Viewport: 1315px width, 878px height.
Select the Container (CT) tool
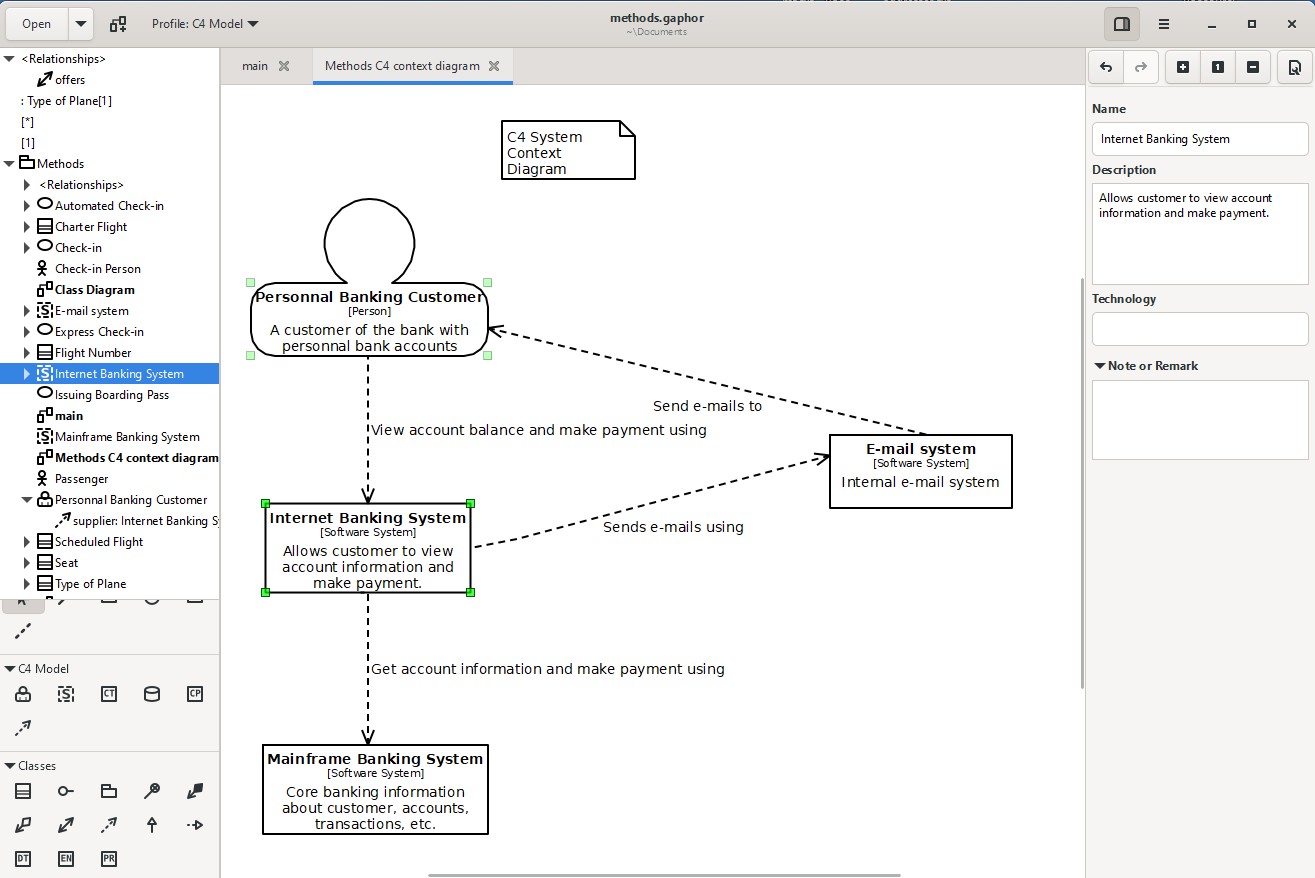[x=108, y=694]
